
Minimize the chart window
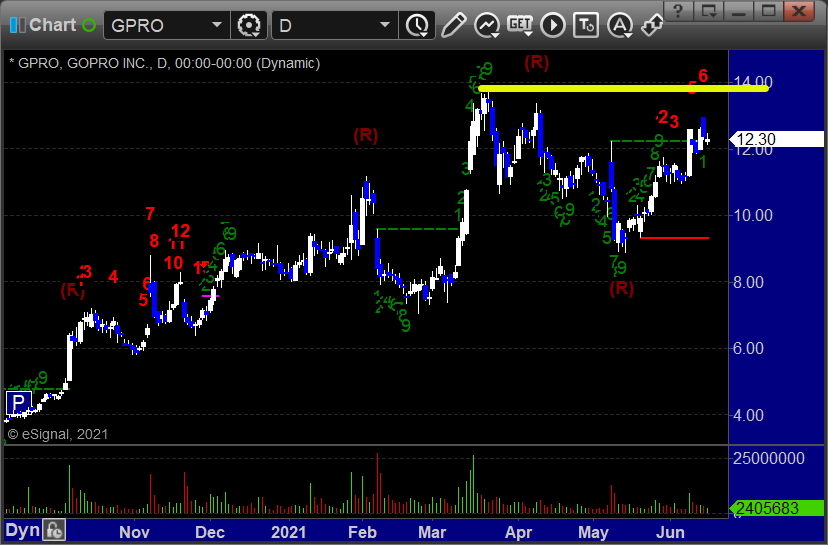[x=738, y=10]
